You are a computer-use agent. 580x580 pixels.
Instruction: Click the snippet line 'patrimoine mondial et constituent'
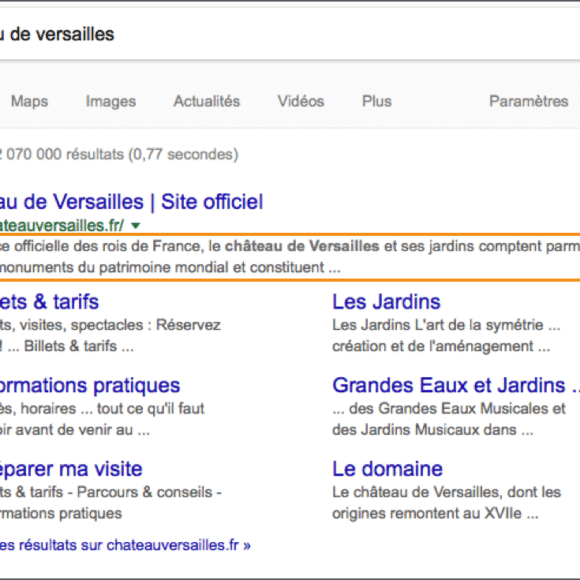(x=211, y=267)
